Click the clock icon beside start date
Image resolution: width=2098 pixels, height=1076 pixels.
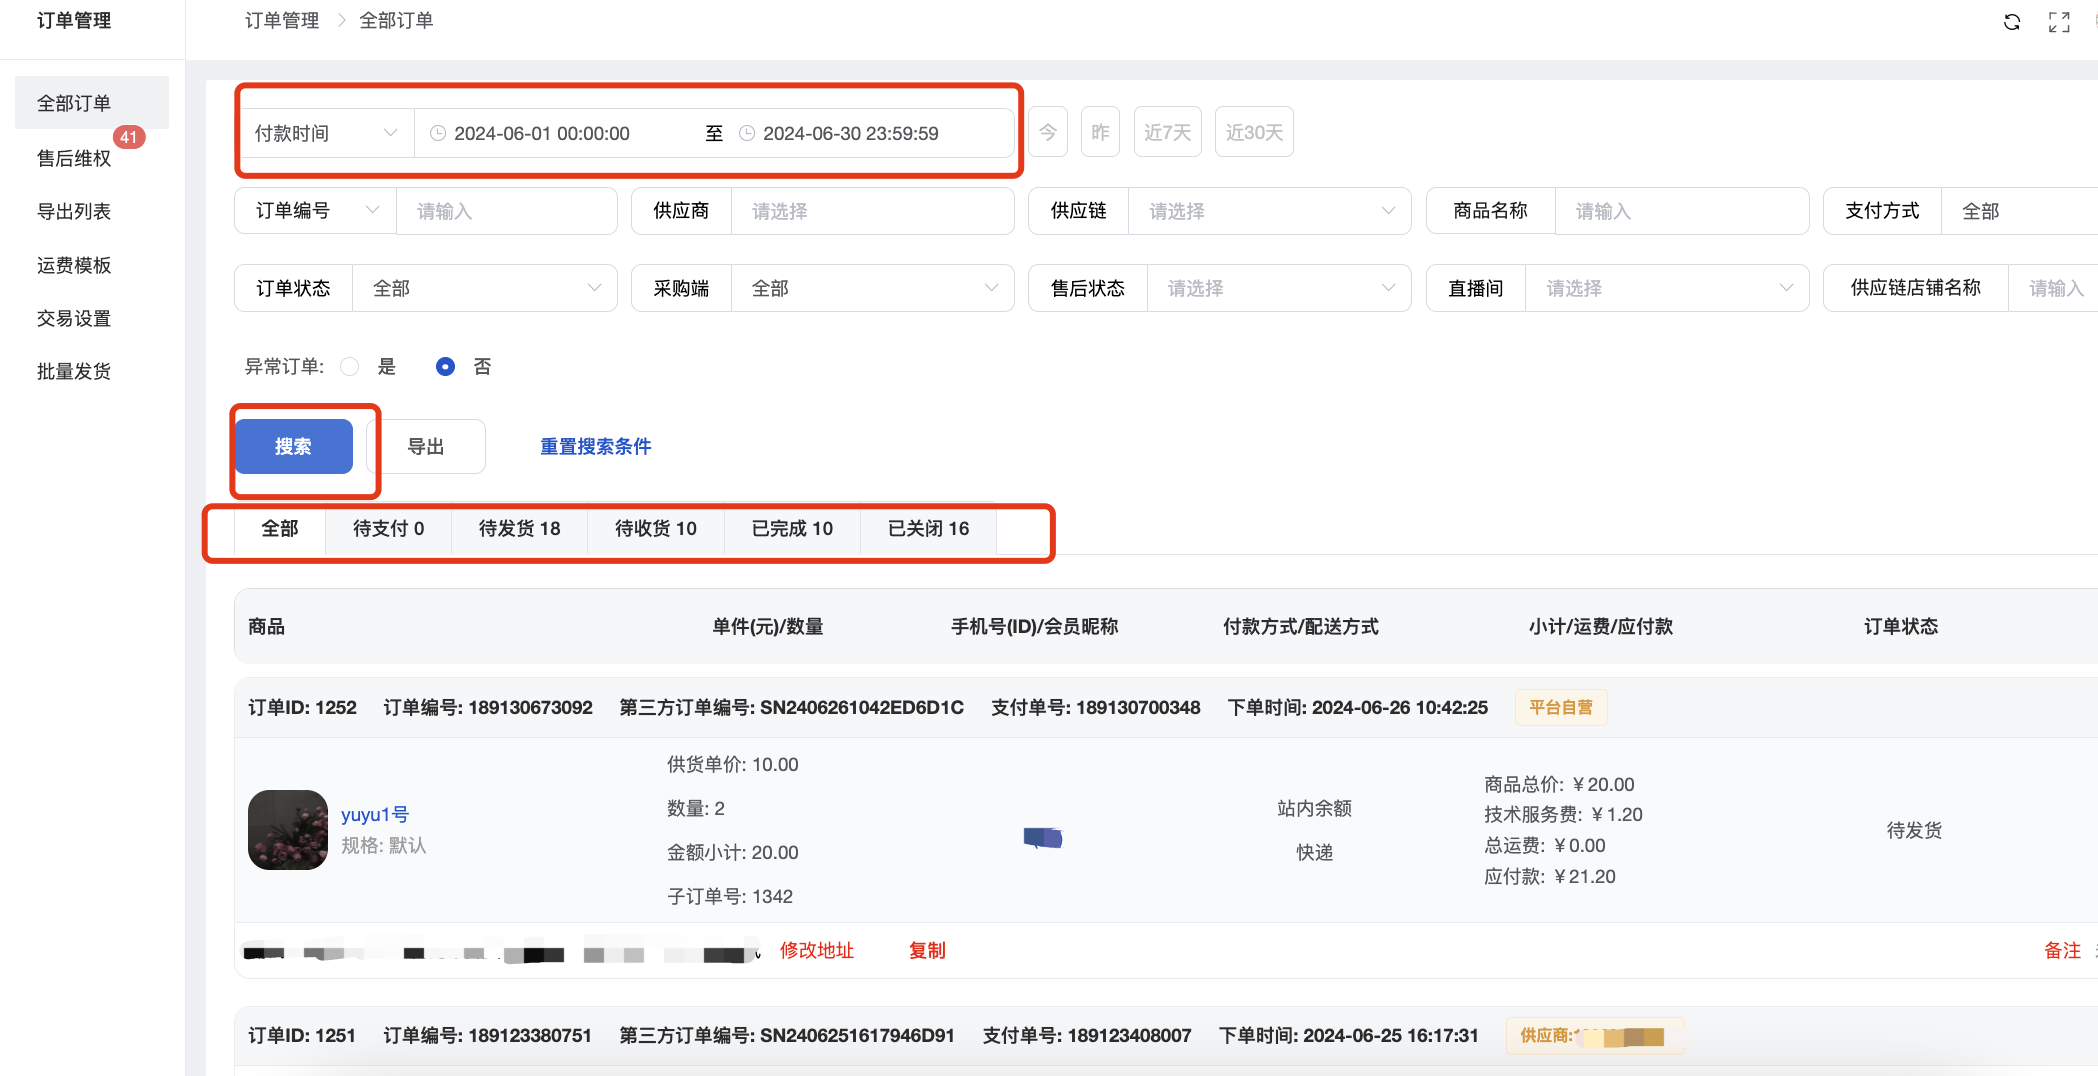coord(437,133)
